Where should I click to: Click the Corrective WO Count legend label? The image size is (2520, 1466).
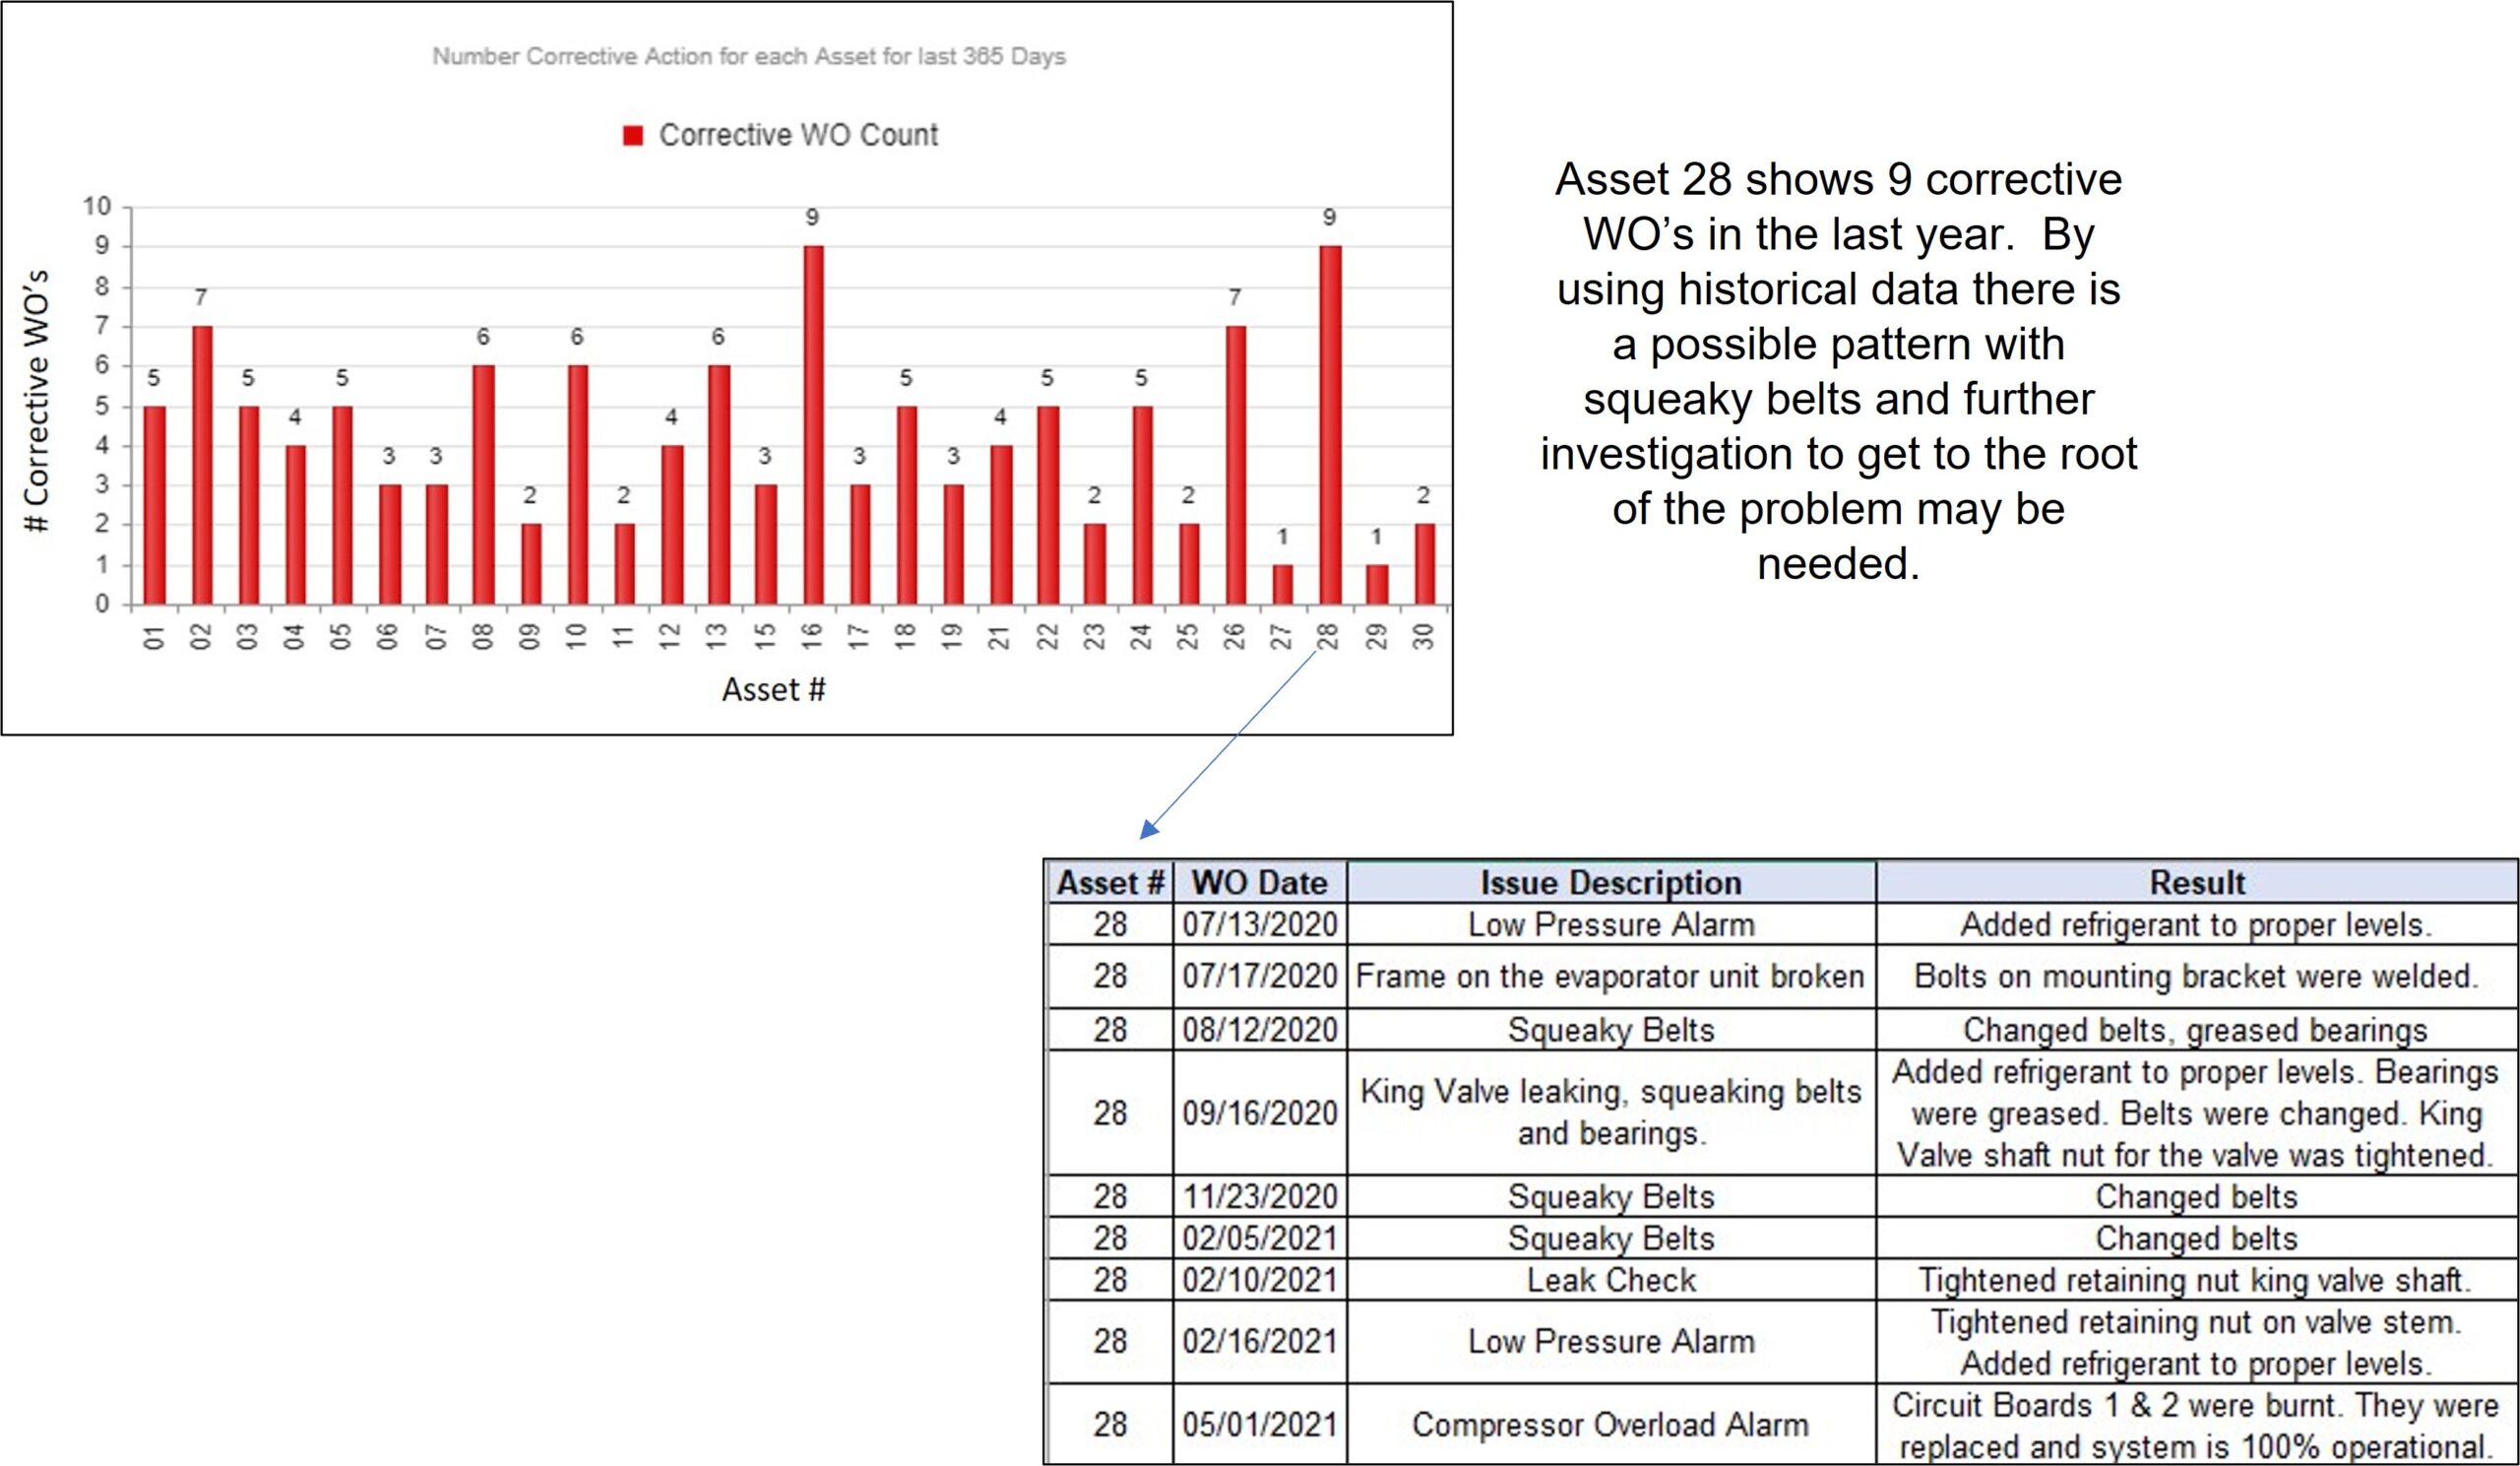pos(798,135)
